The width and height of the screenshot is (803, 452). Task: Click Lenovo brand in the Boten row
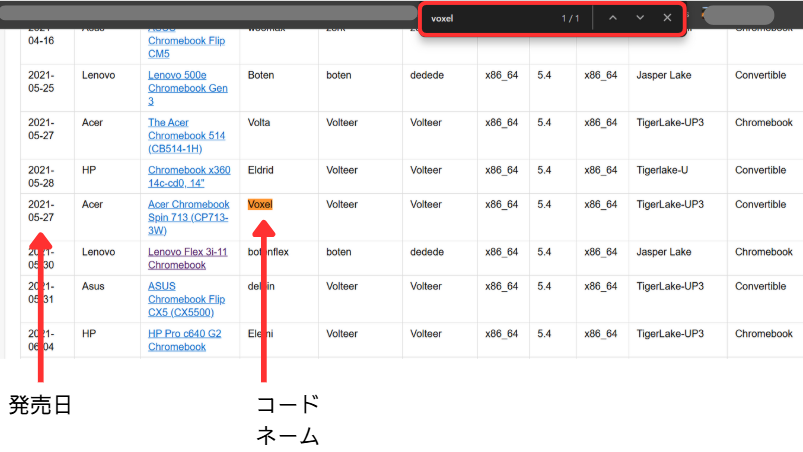98,75
